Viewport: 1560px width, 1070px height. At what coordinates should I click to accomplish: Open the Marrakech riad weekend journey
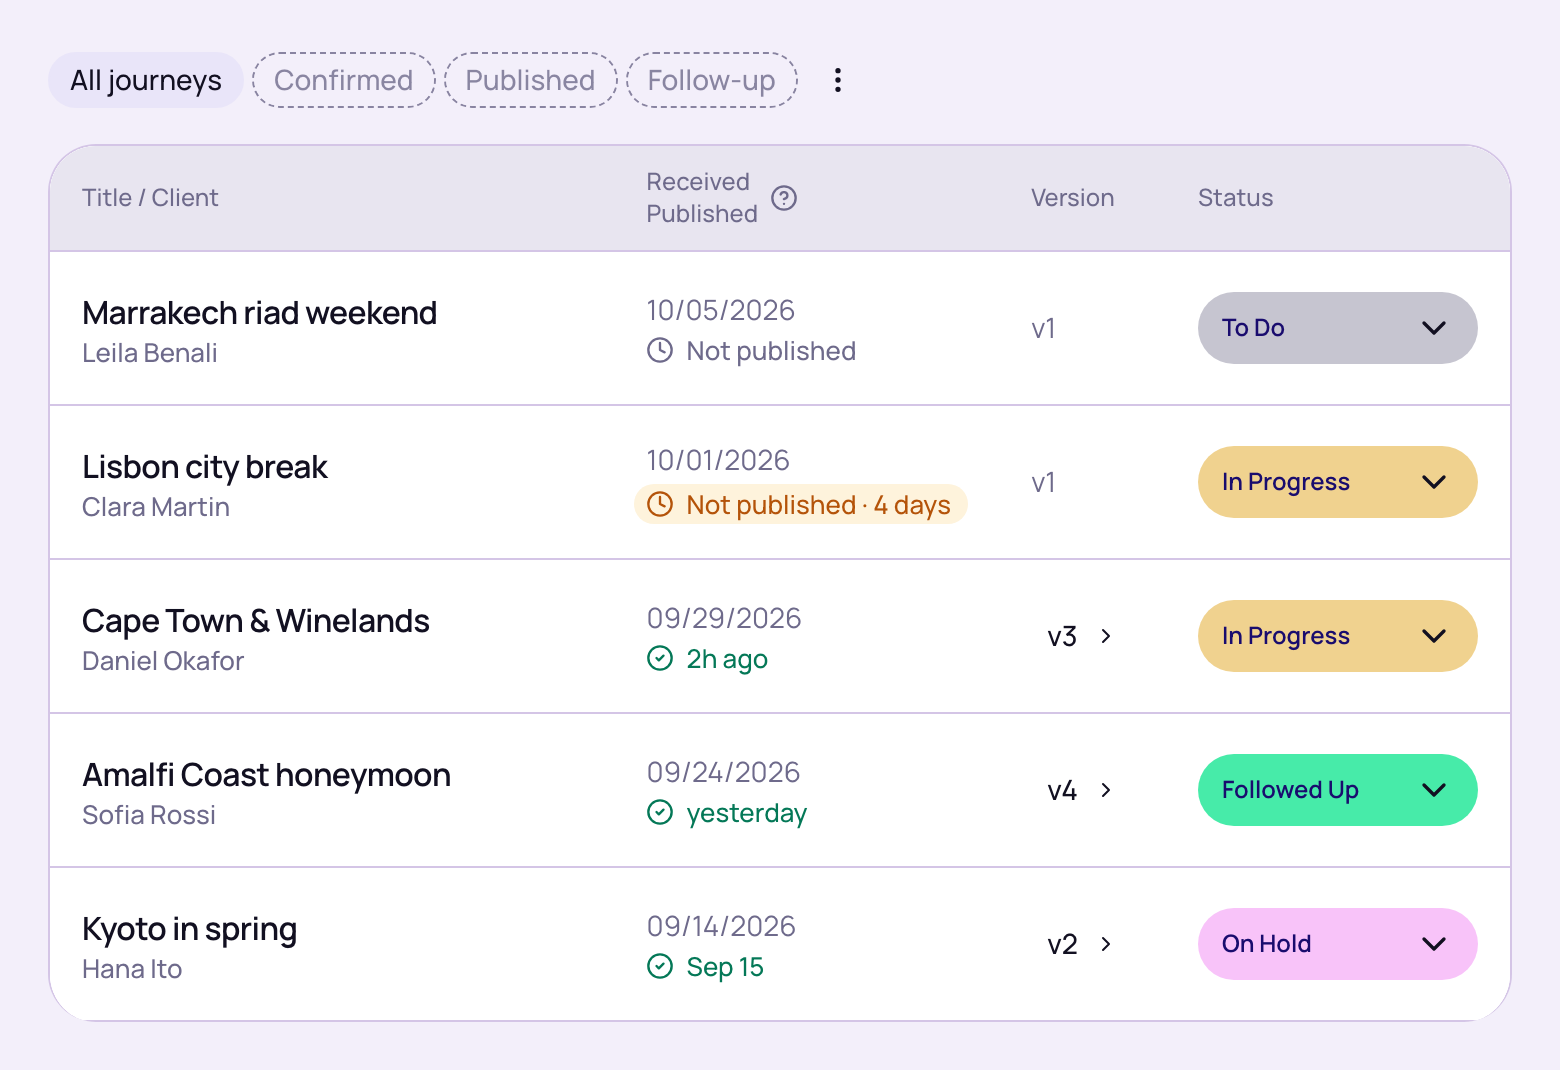point(260,313)
